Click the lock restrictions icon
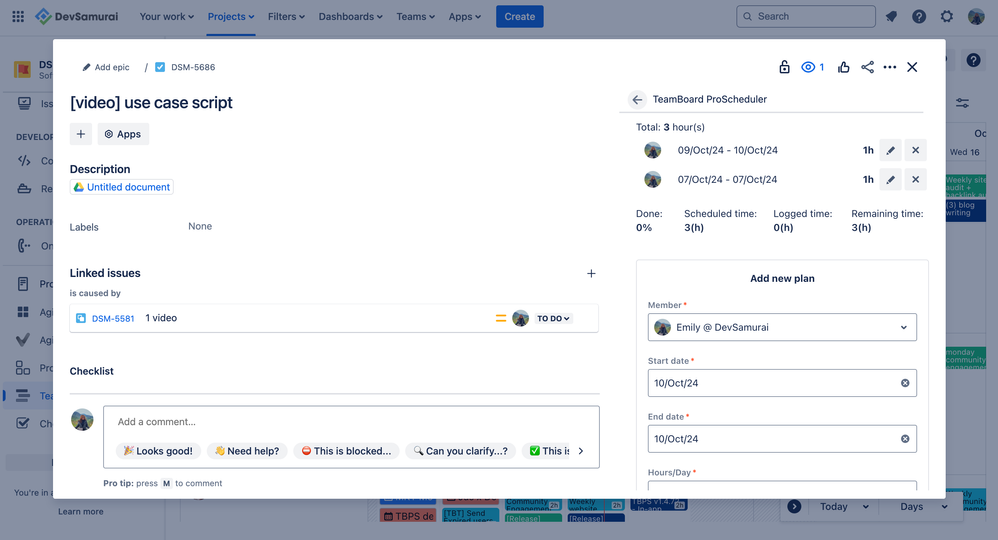 pos(784,67)
